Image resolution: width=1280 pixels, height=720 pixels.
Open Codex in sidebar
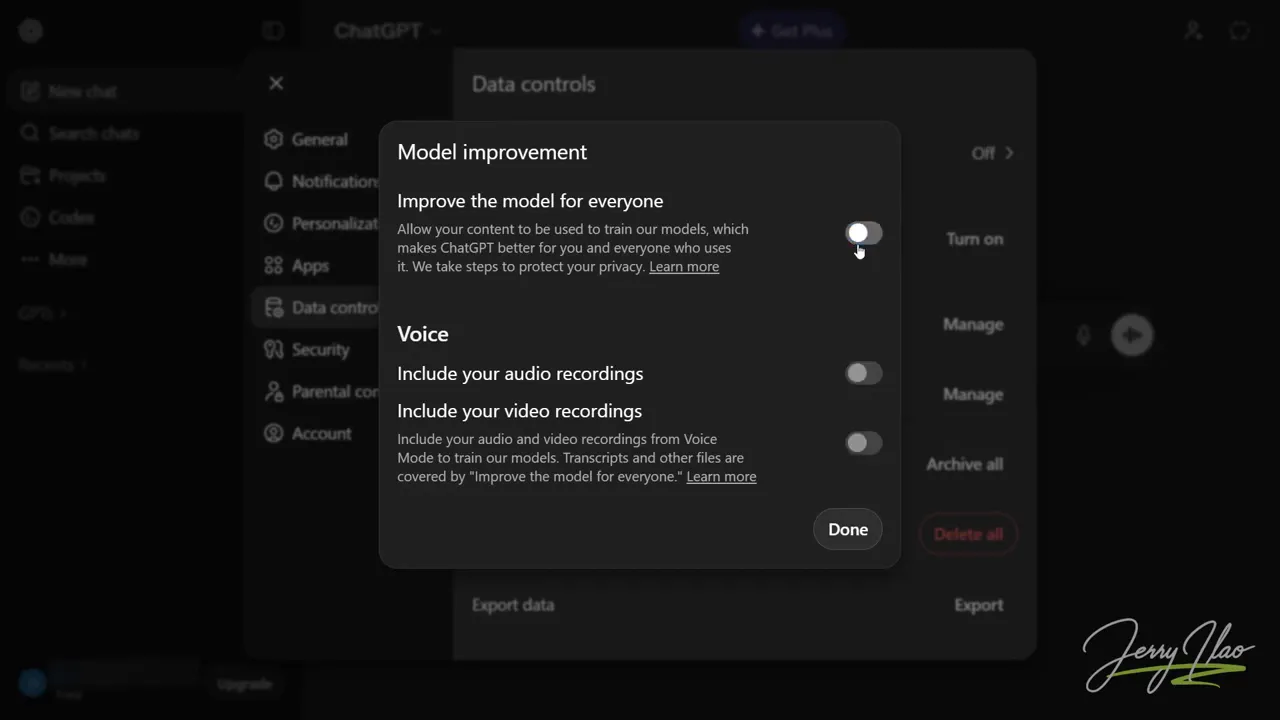[58, 217]
